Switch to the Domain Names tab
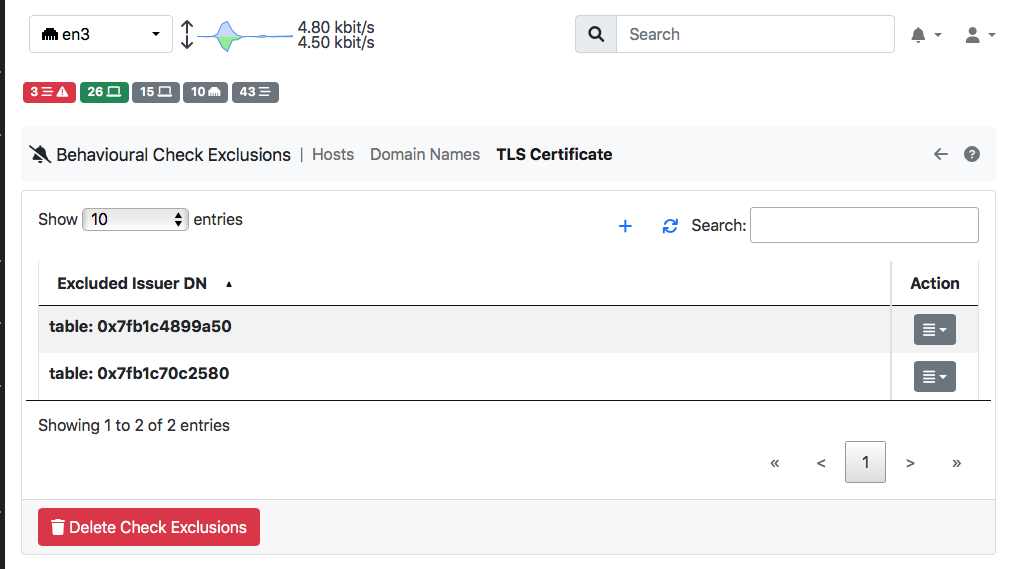 425,155
